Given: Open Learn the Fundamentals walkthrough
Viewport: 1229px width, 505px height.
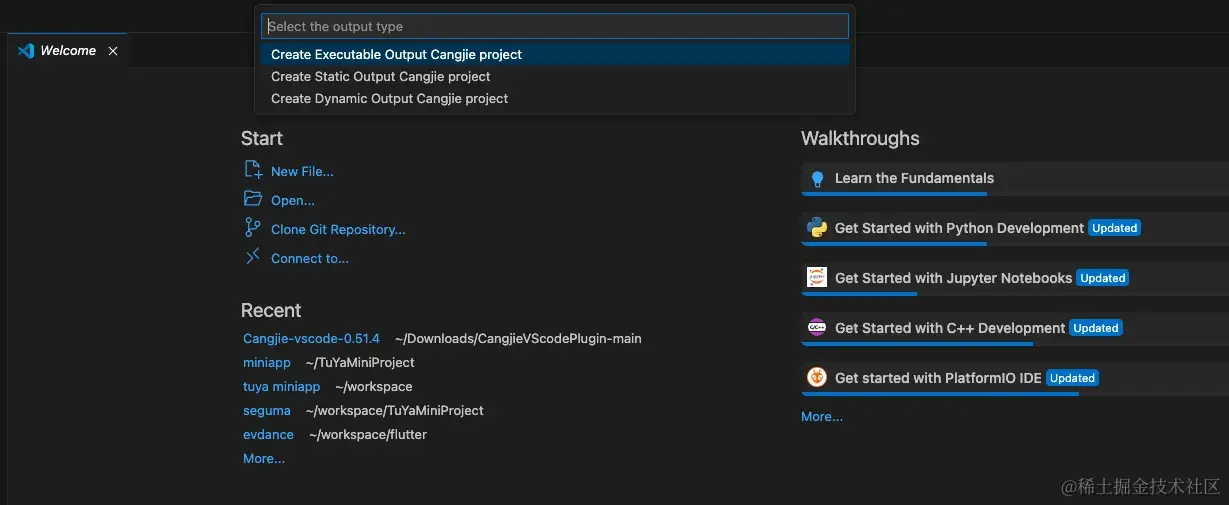Looking at the screenshot, I should point(1014,179).
